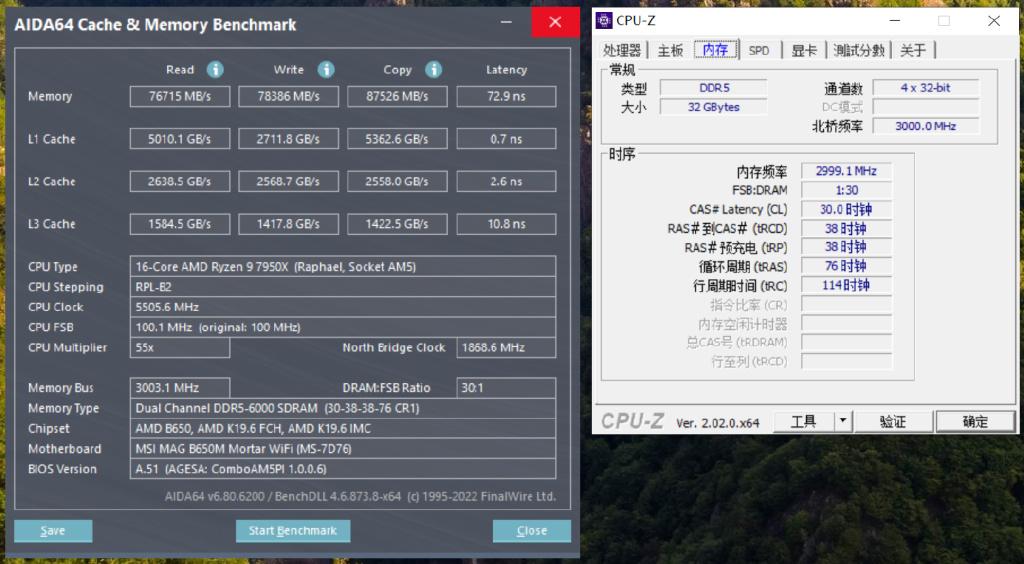
Task: Click the FSB:DRAM value 1:30 in CPU-Z
Action: pos(846,190)
